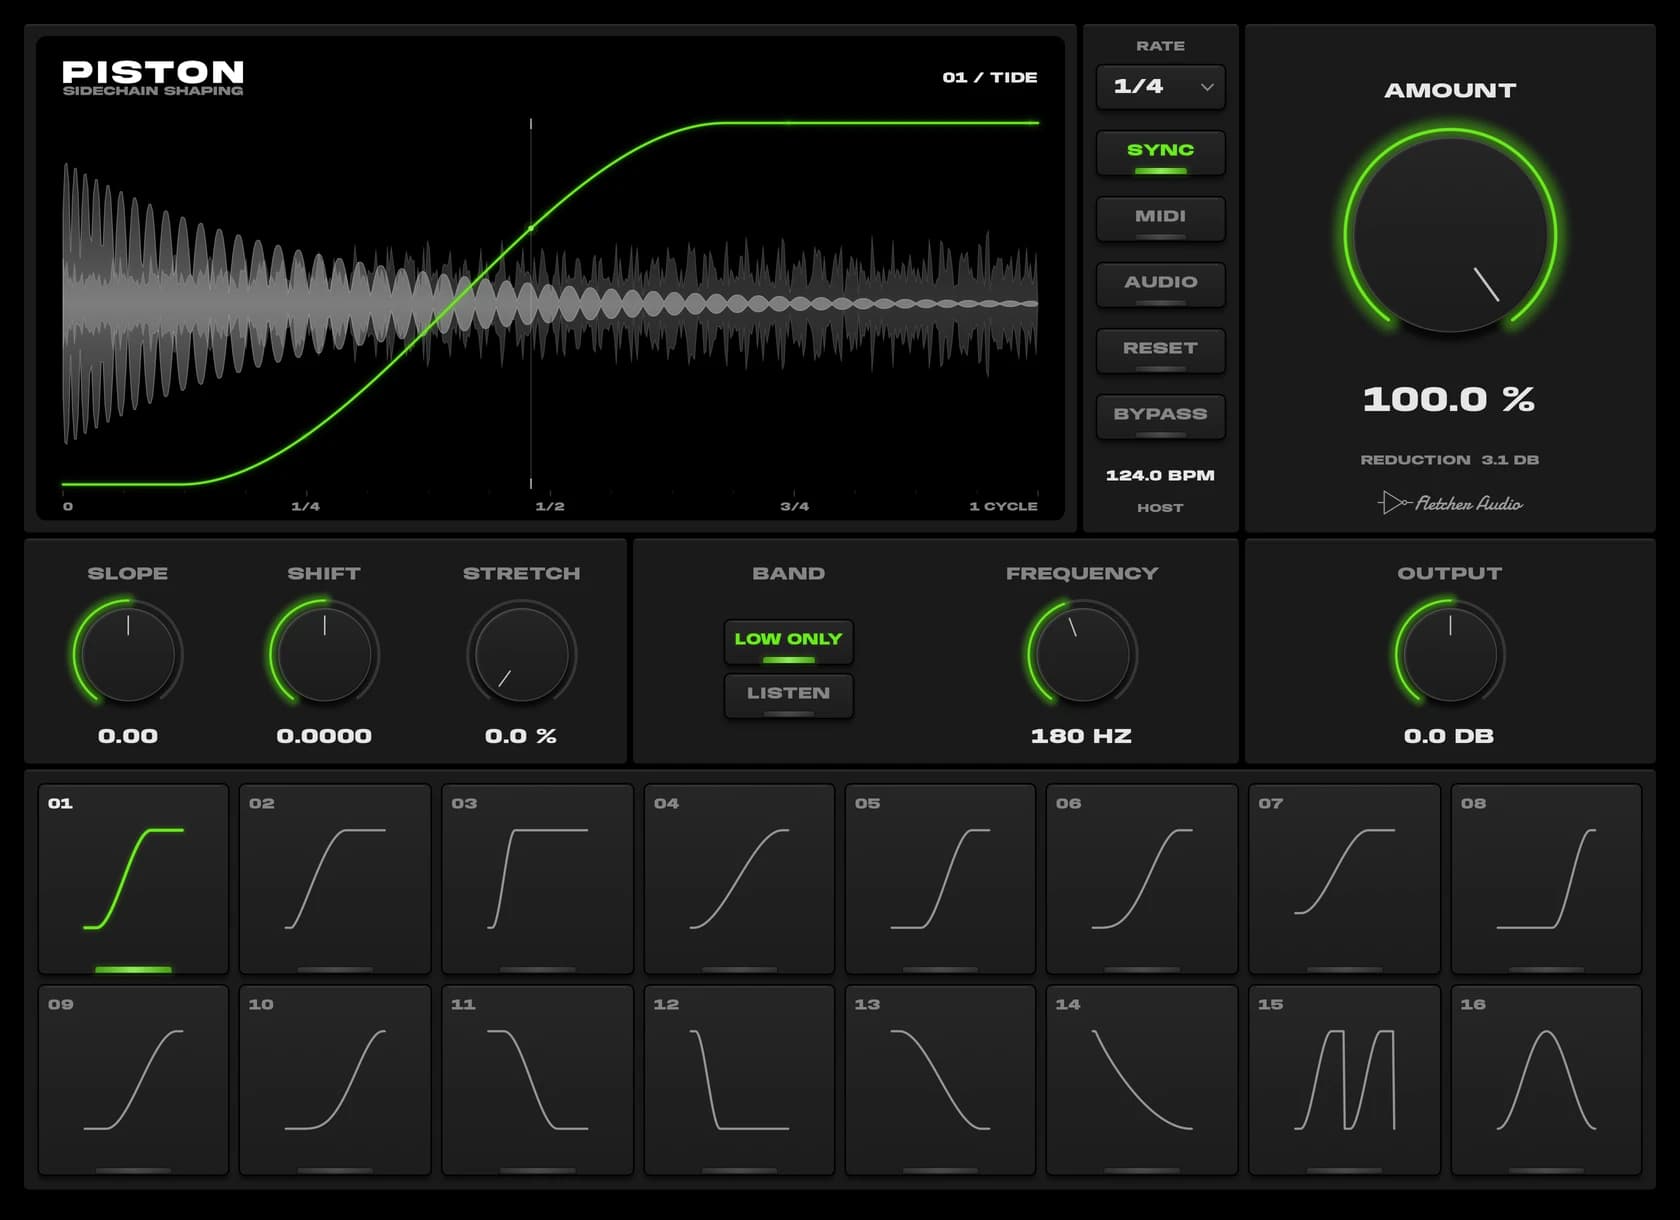Click the 0.0 DB output value

[x=1449, y=736]
